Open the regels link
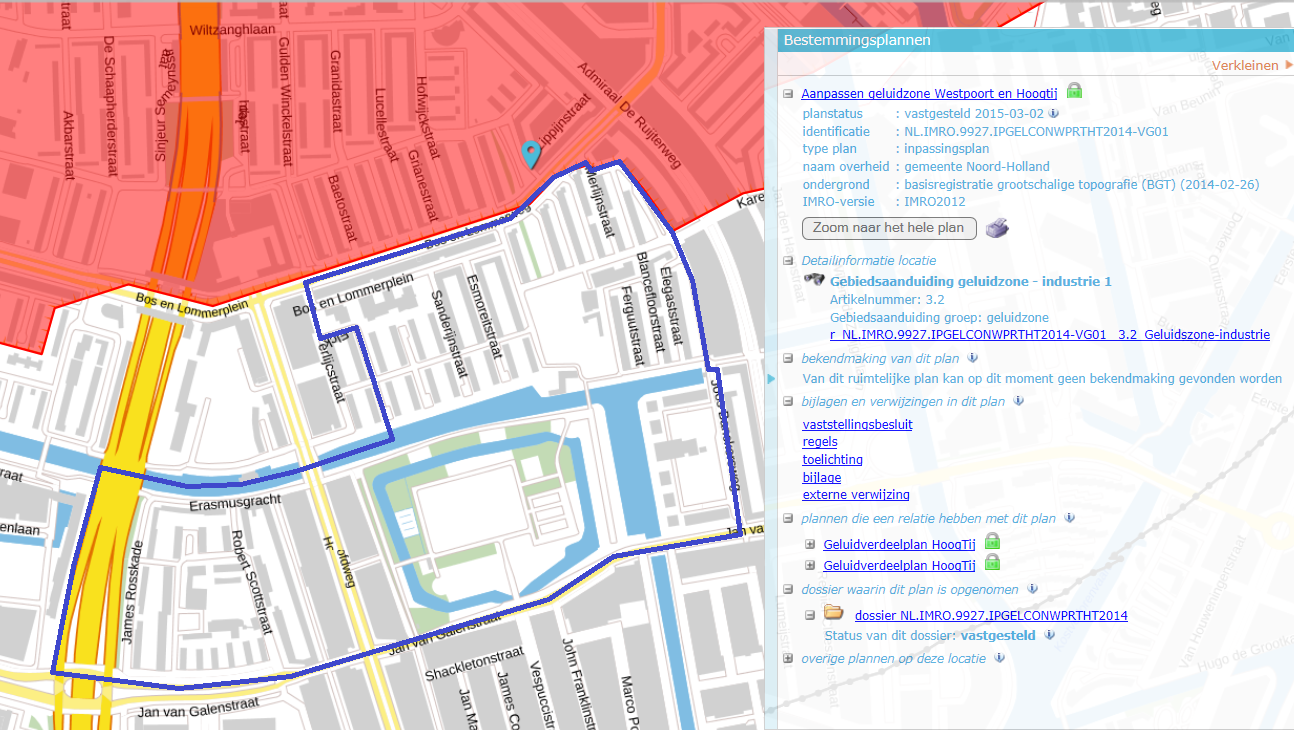 [820, 442]
